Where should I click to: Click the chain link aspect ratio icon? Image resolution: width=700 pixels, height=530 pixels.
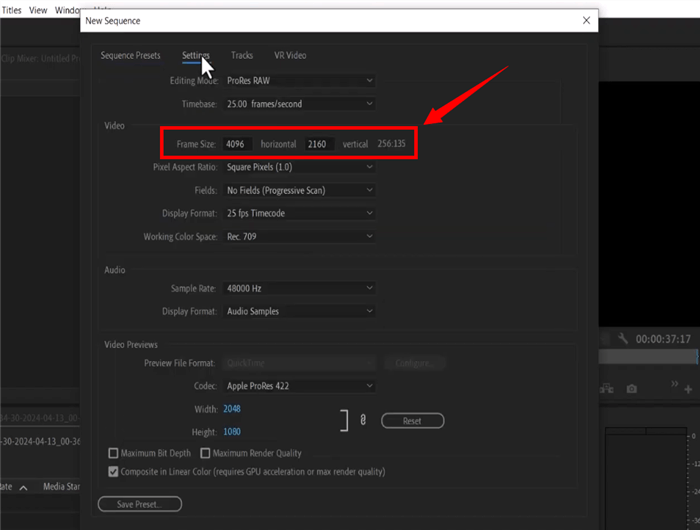tap(362, 421)
